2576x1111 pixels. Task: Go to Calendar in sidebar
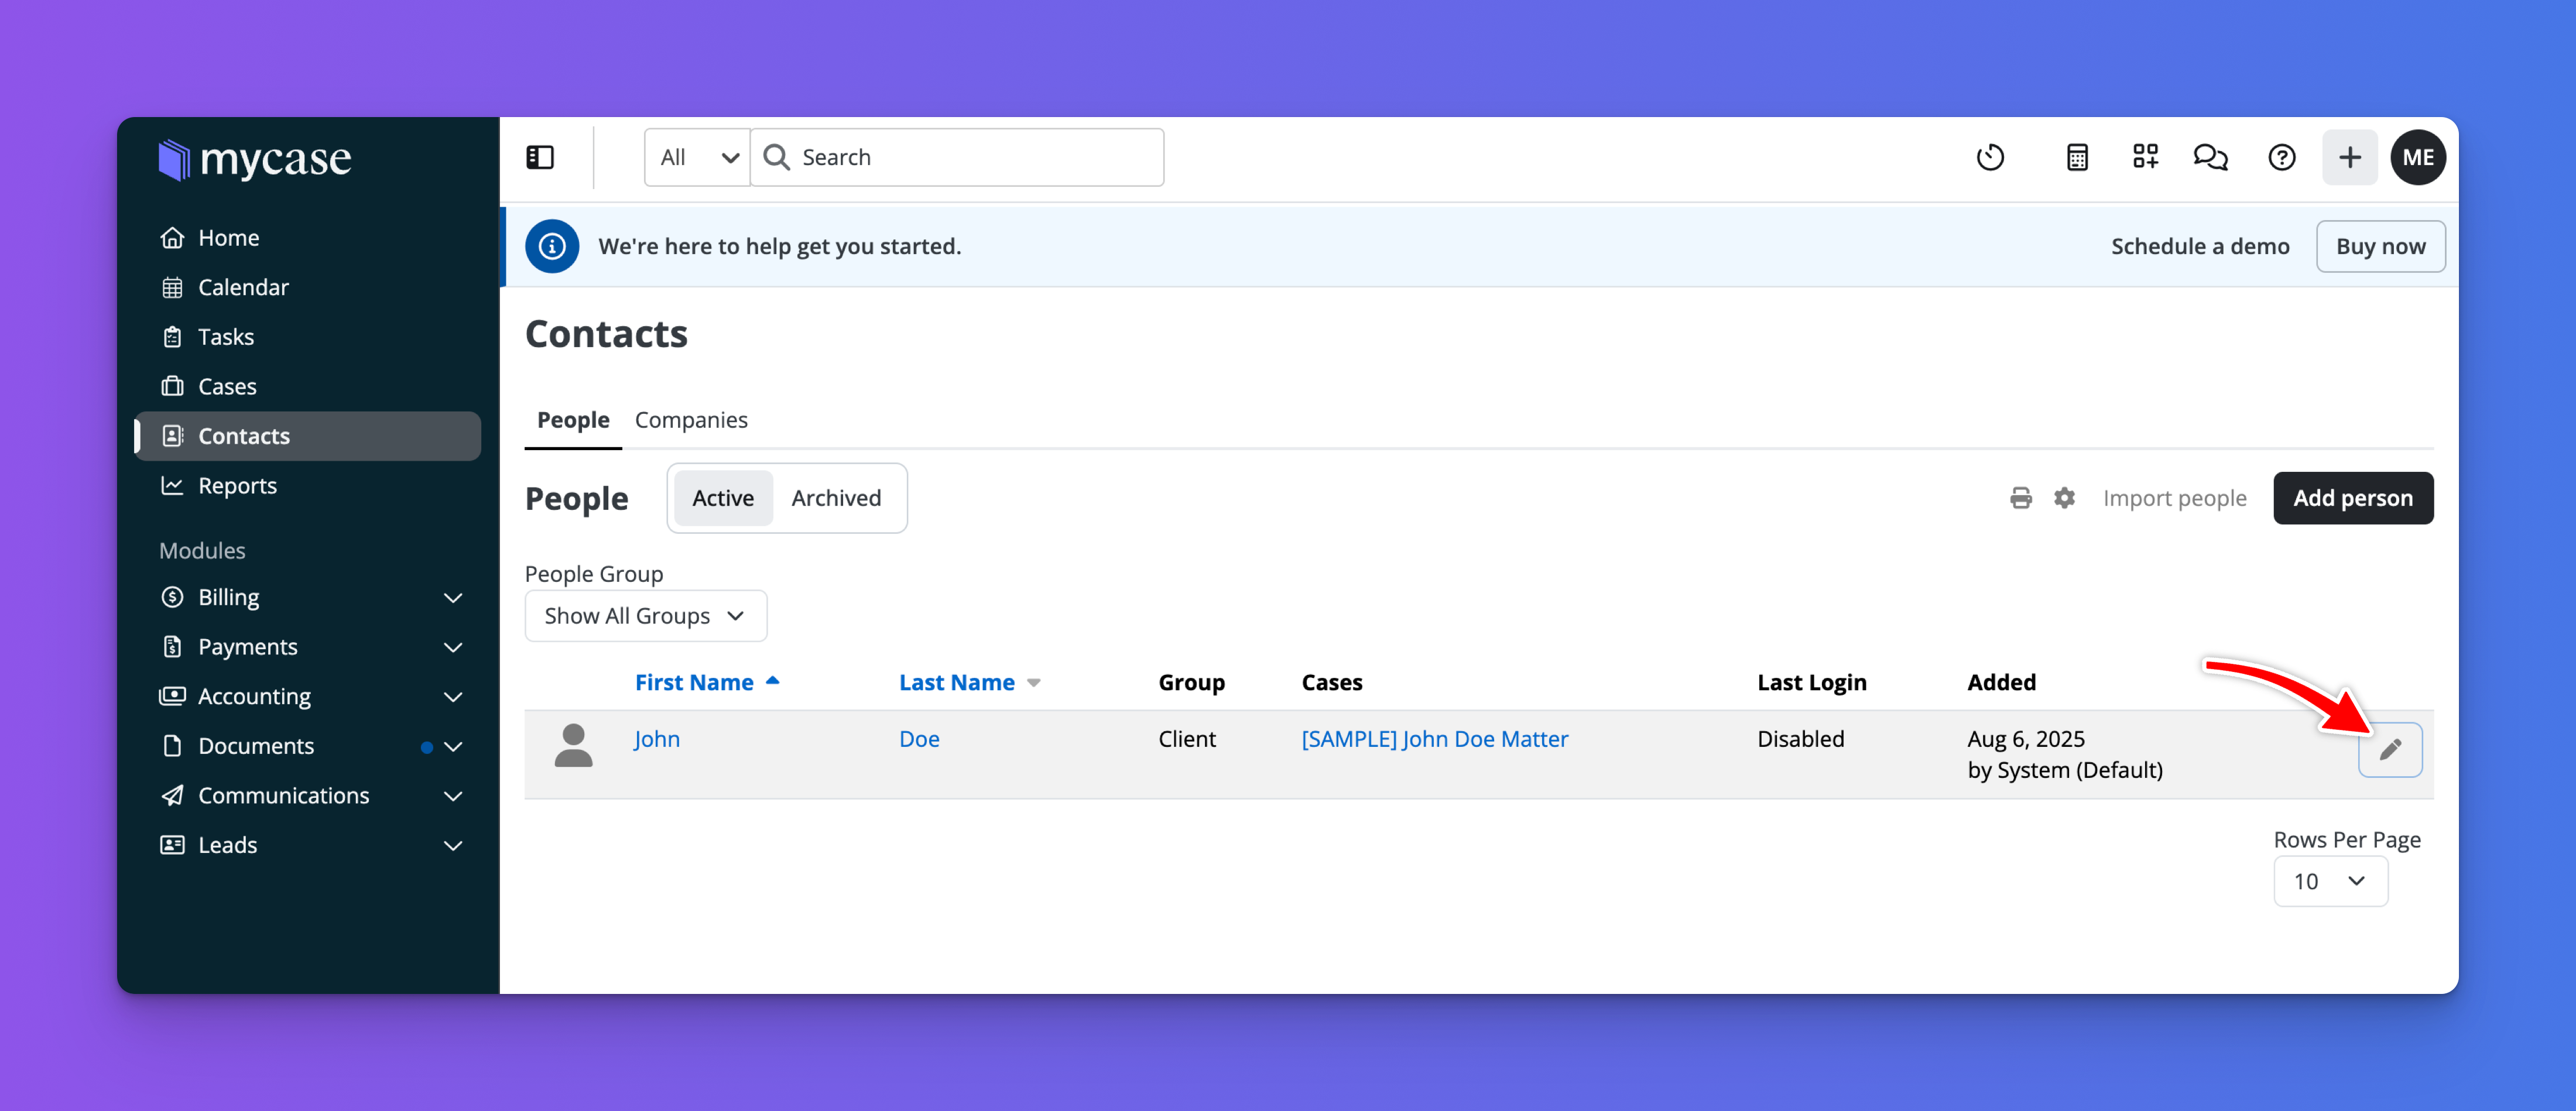click(x=243, y=287)
